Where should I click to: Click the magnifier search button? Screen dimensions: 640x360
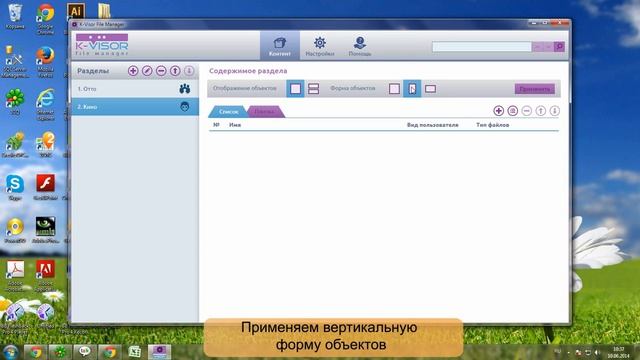tap(559, 47)
